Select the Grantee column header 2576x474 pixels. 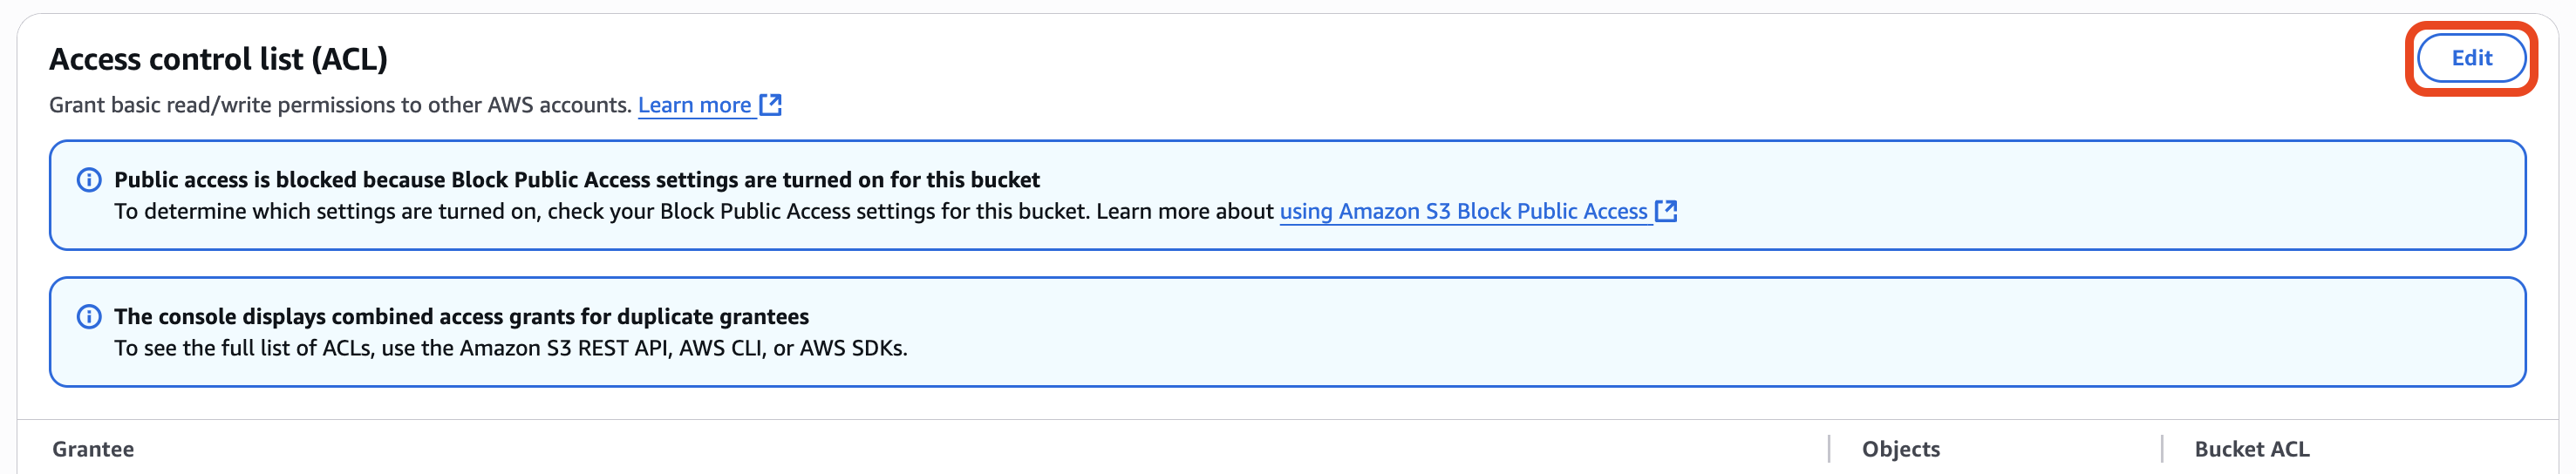click(93, 449)
